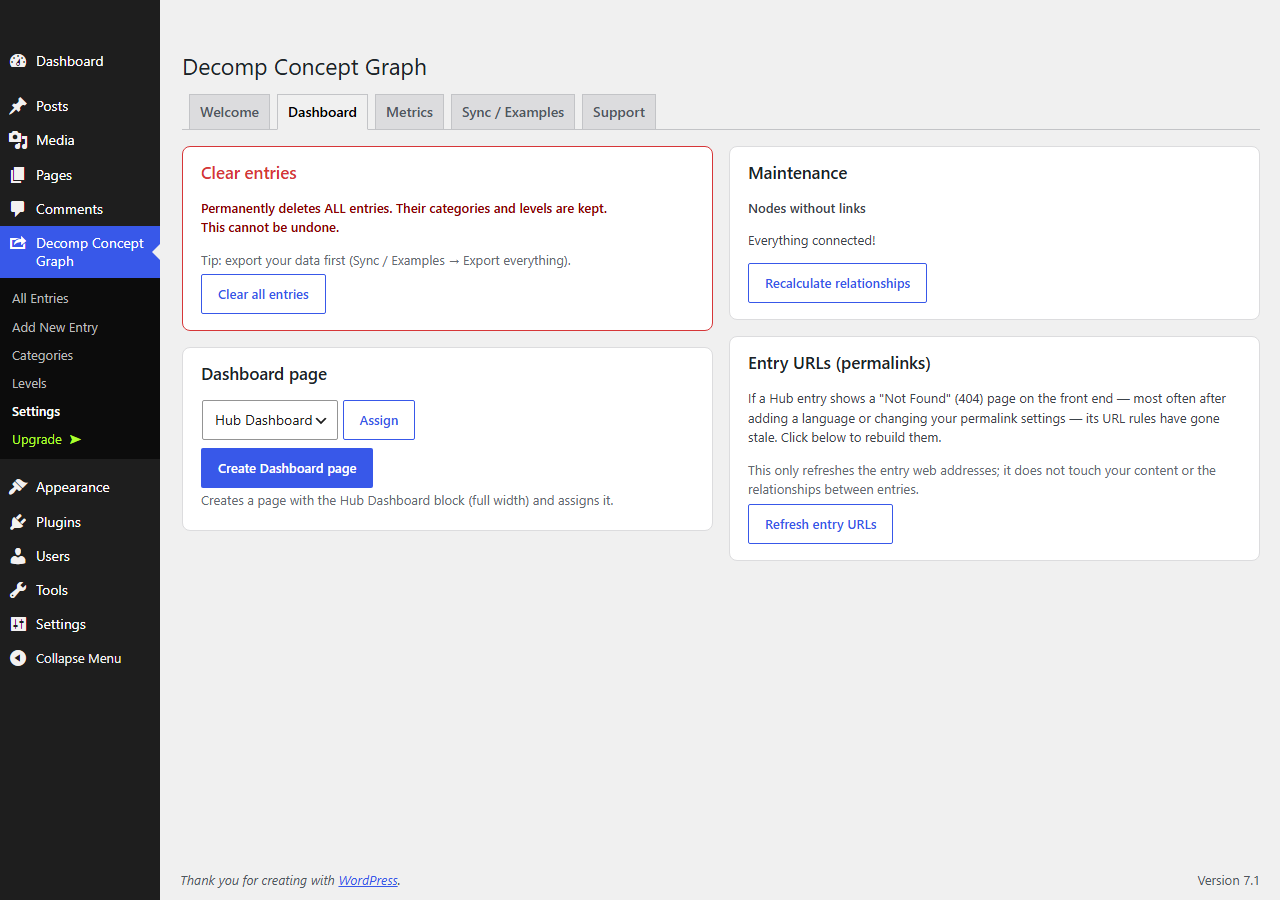Click the Everything connected! status text
This screenshot has height=900, width=1280.
point(812,241)
